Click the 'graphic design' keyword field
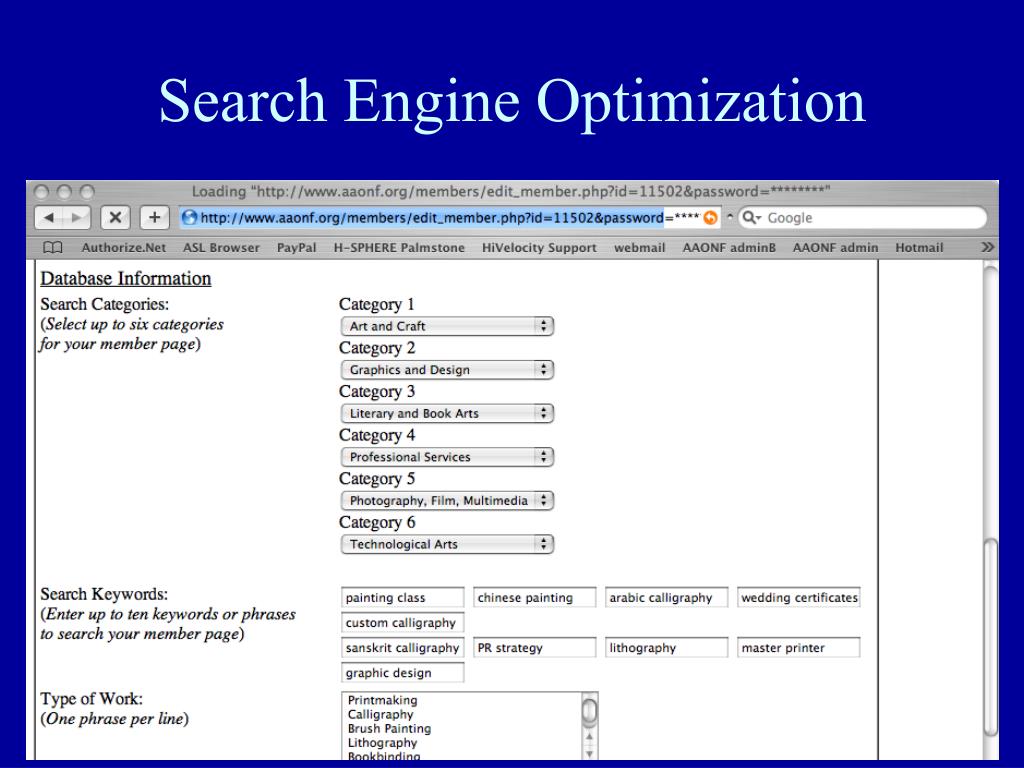1024x768 pixels. click(402, 673)
